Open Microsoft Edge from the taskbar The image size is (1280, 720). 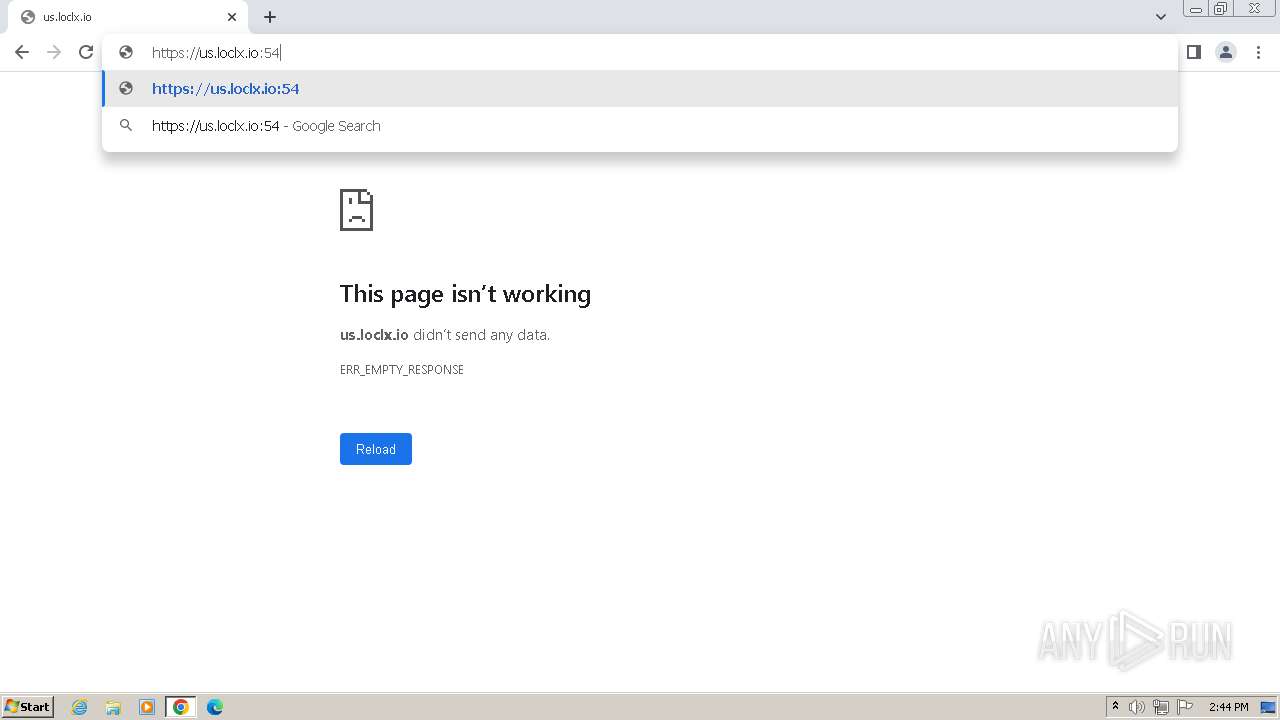pos(215,707)
